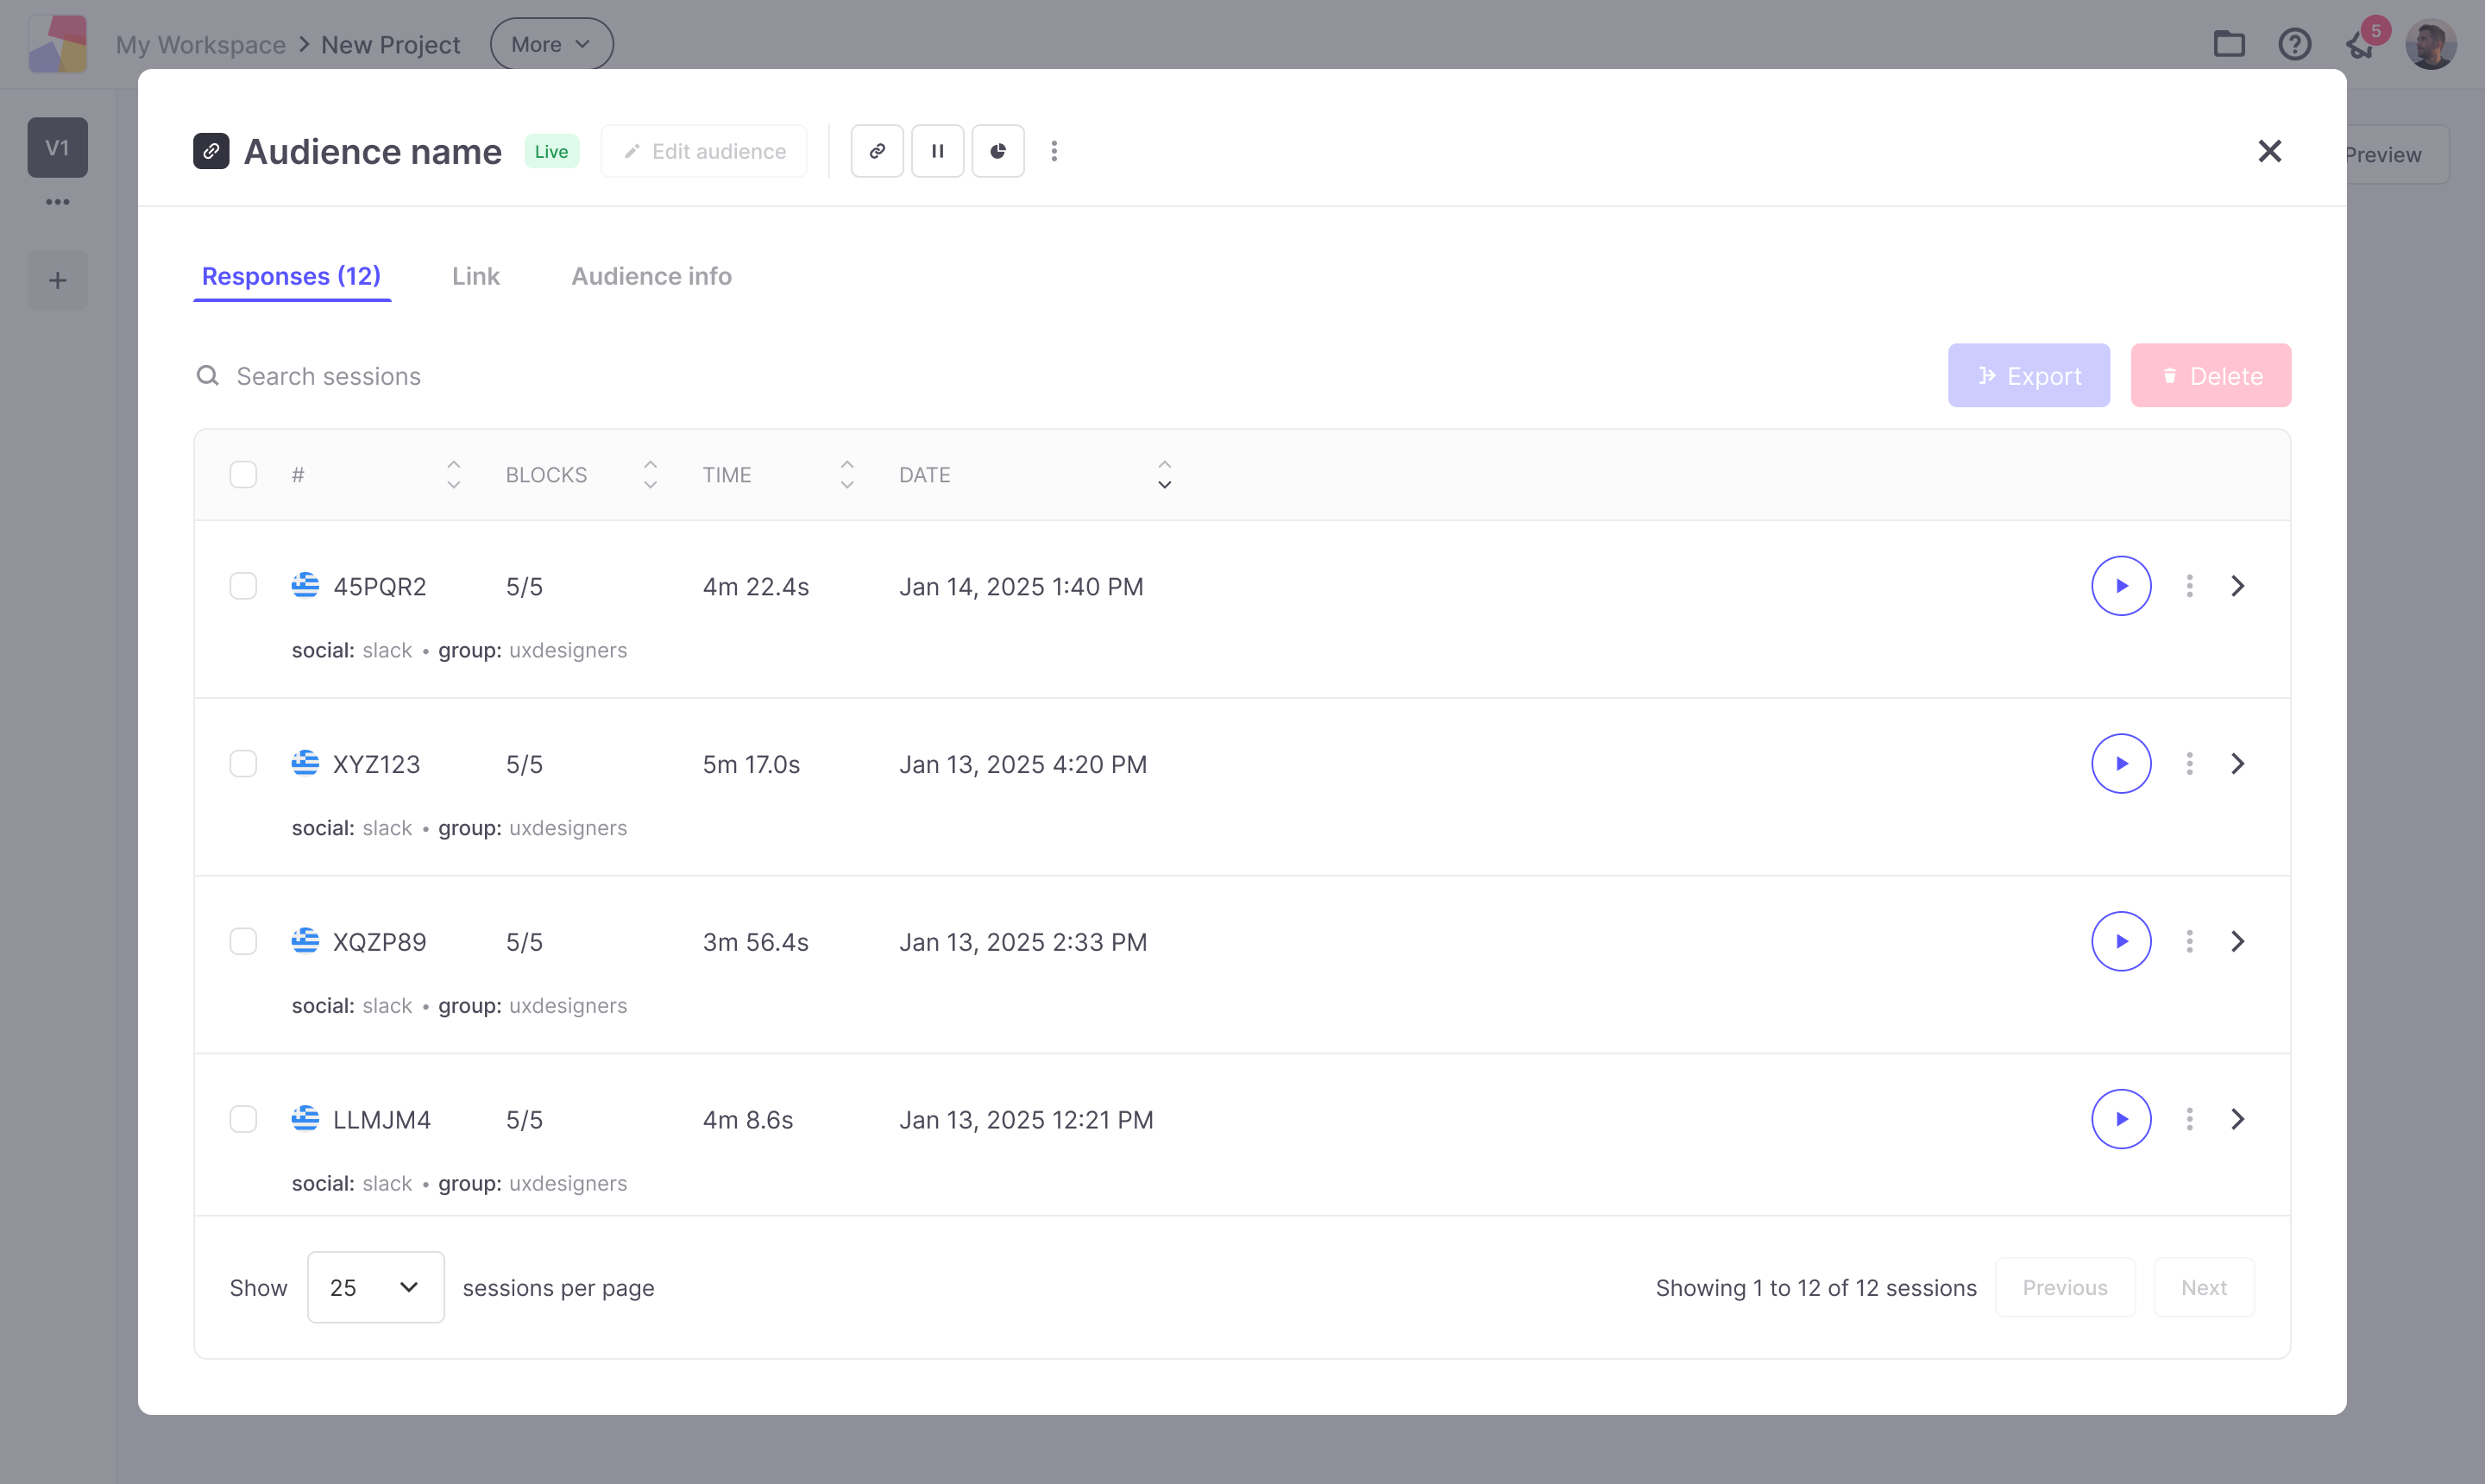2485x1484 pixels.
Task: Play session recording for XQZP89
Action: (x=2121, y=942)
